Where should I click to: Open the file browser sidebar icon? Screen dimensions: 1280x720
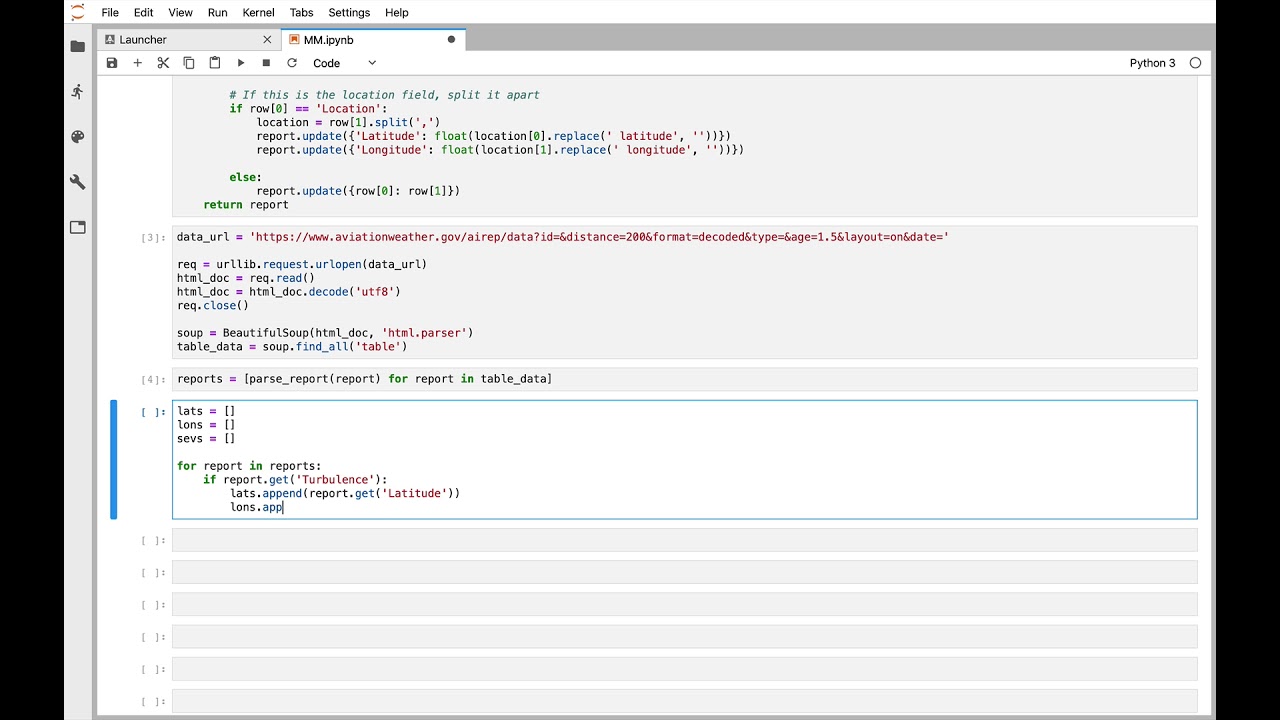pyautogui.click(x=78, y=46)
